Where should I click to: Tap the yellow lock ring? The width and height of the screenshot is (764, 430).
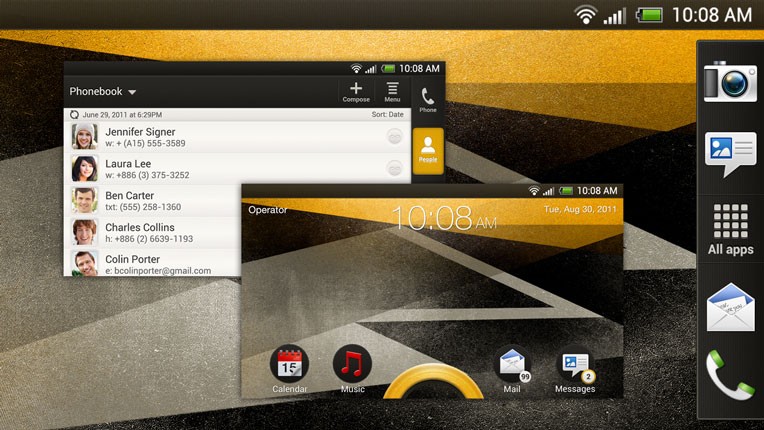coord(433,383)
